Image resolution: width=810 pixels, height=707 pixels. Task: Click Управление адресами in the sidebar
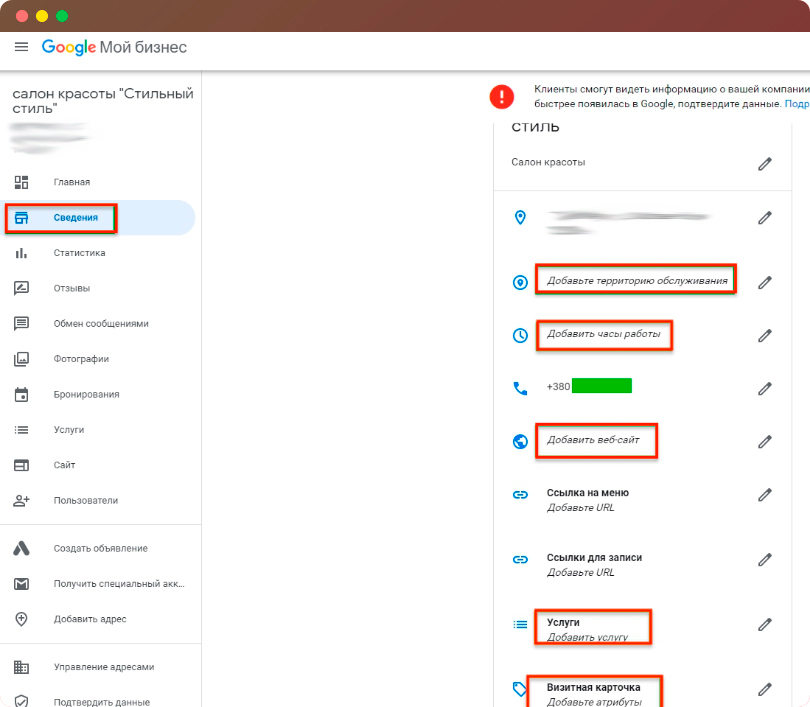pyautogui.click(x=104, y=667)
